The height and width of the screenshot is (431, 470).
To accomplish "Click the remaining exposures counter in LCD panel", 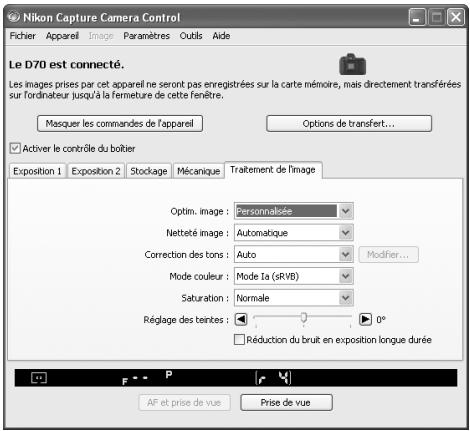I will click(273, 378).
